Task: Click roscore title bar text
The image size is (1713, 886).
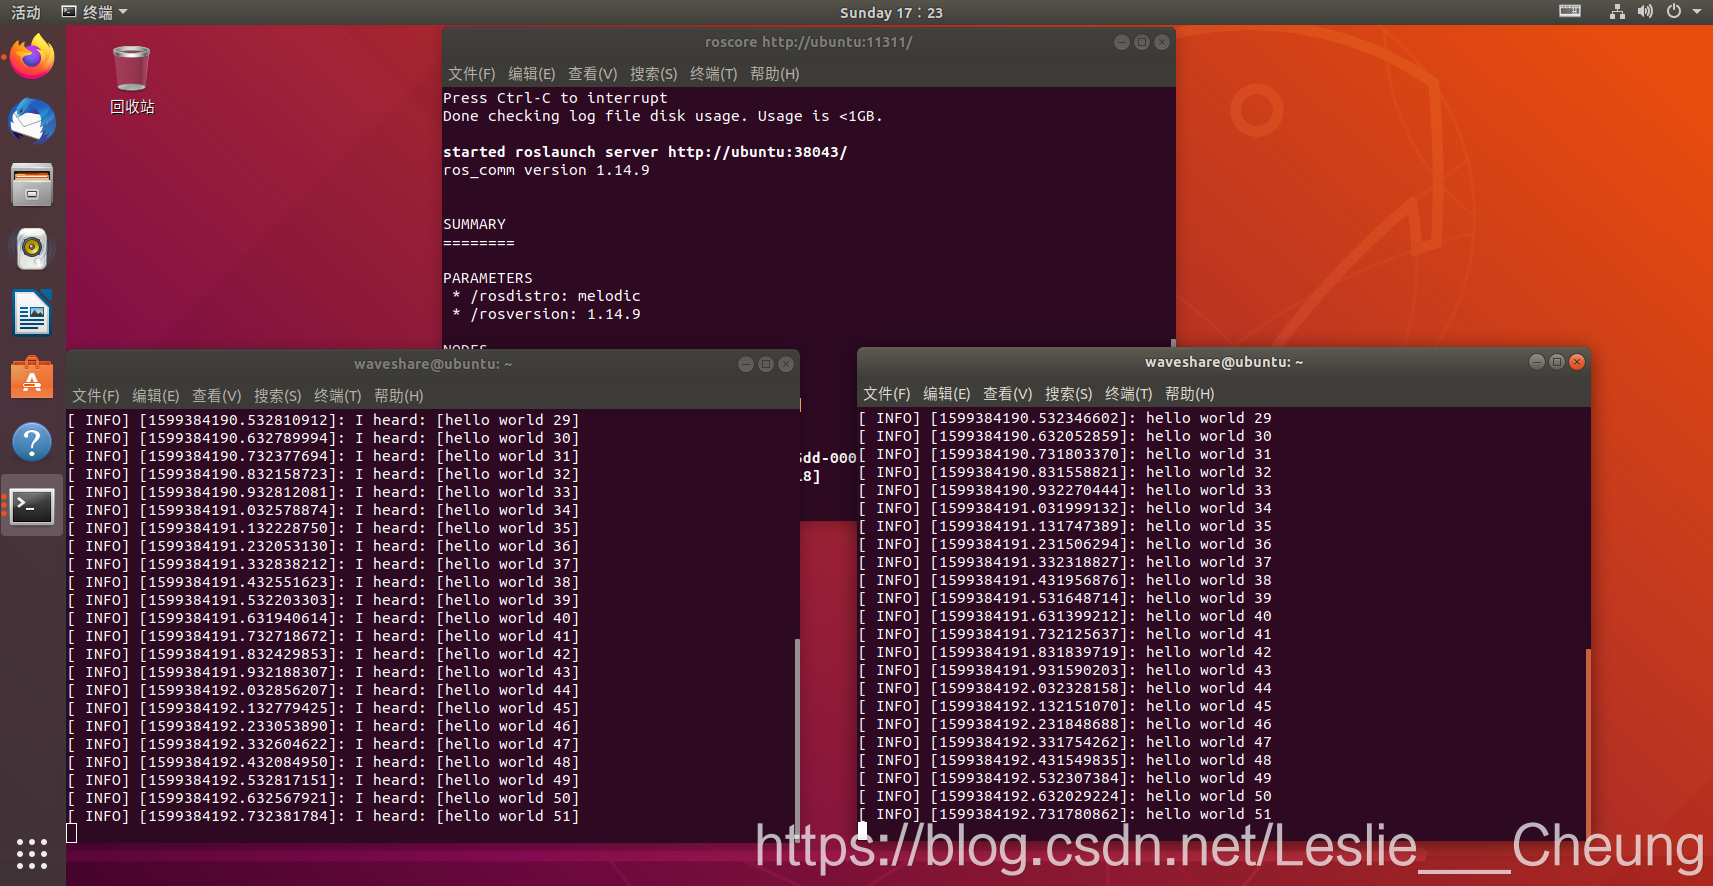Action: click(x=808, y=42)
